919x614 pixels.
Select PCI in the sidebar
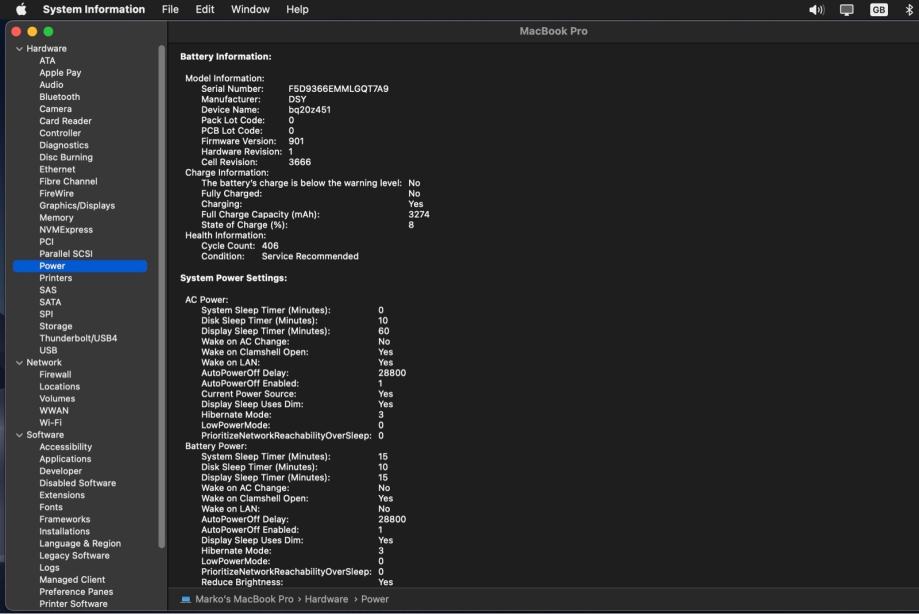click(46, 242)
